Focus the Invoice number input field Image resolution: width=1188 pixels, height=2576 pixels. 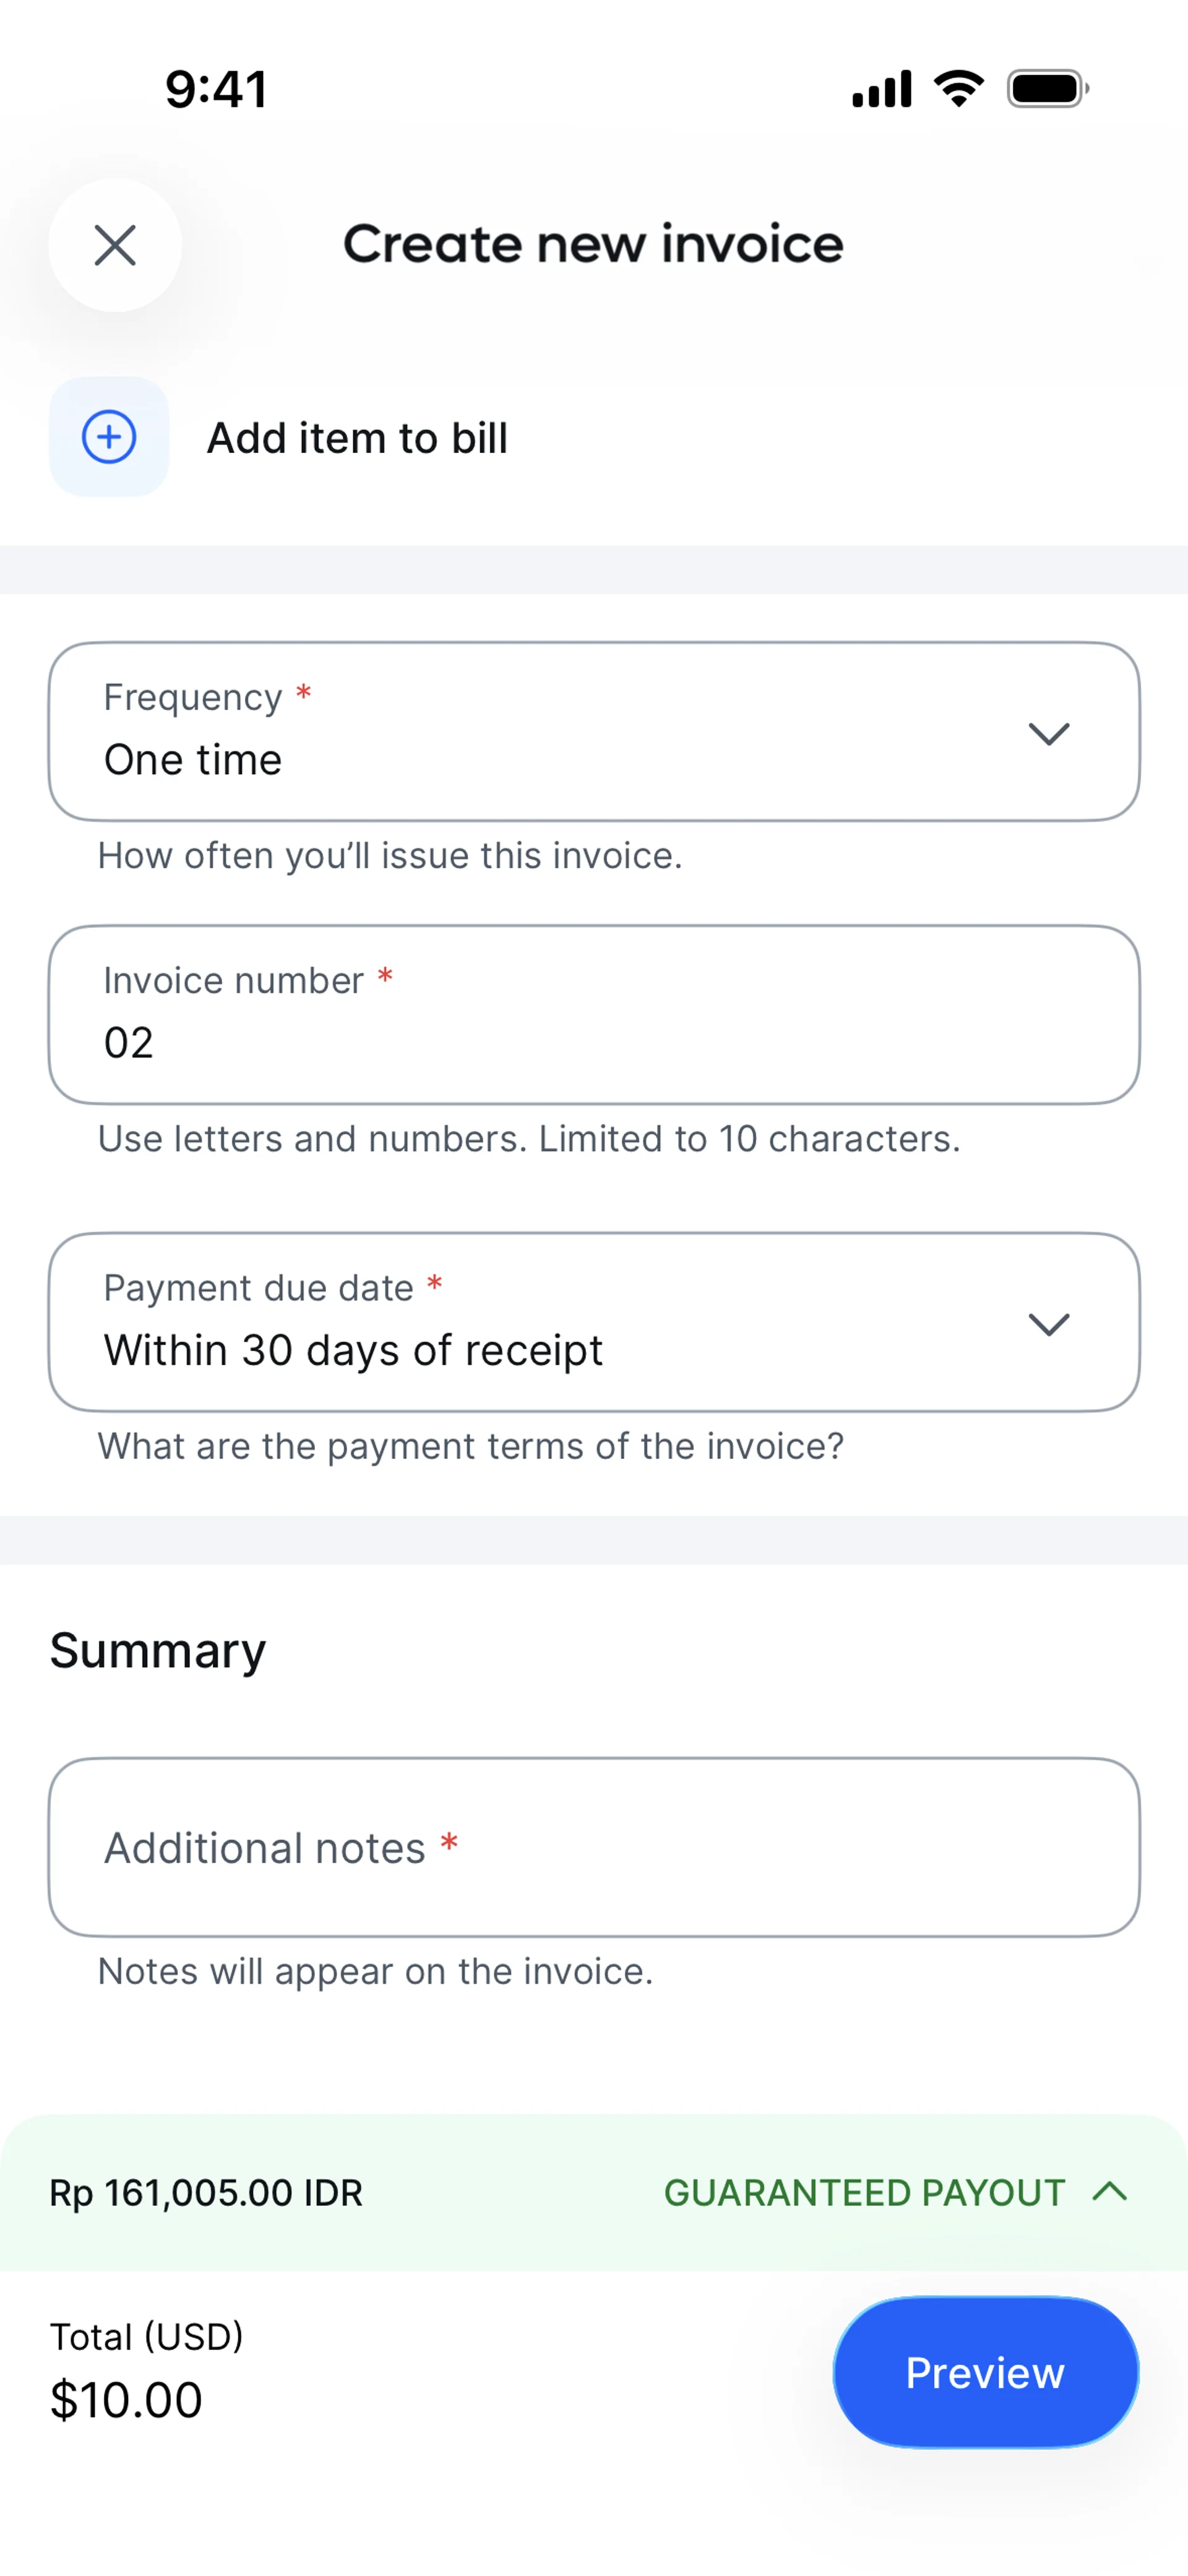click(594, 1015)
